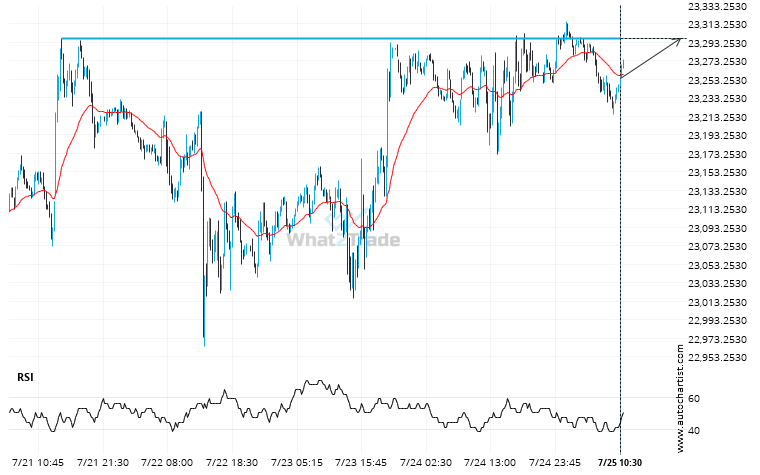Click the blue horizontal resistance line

[339, 38]
